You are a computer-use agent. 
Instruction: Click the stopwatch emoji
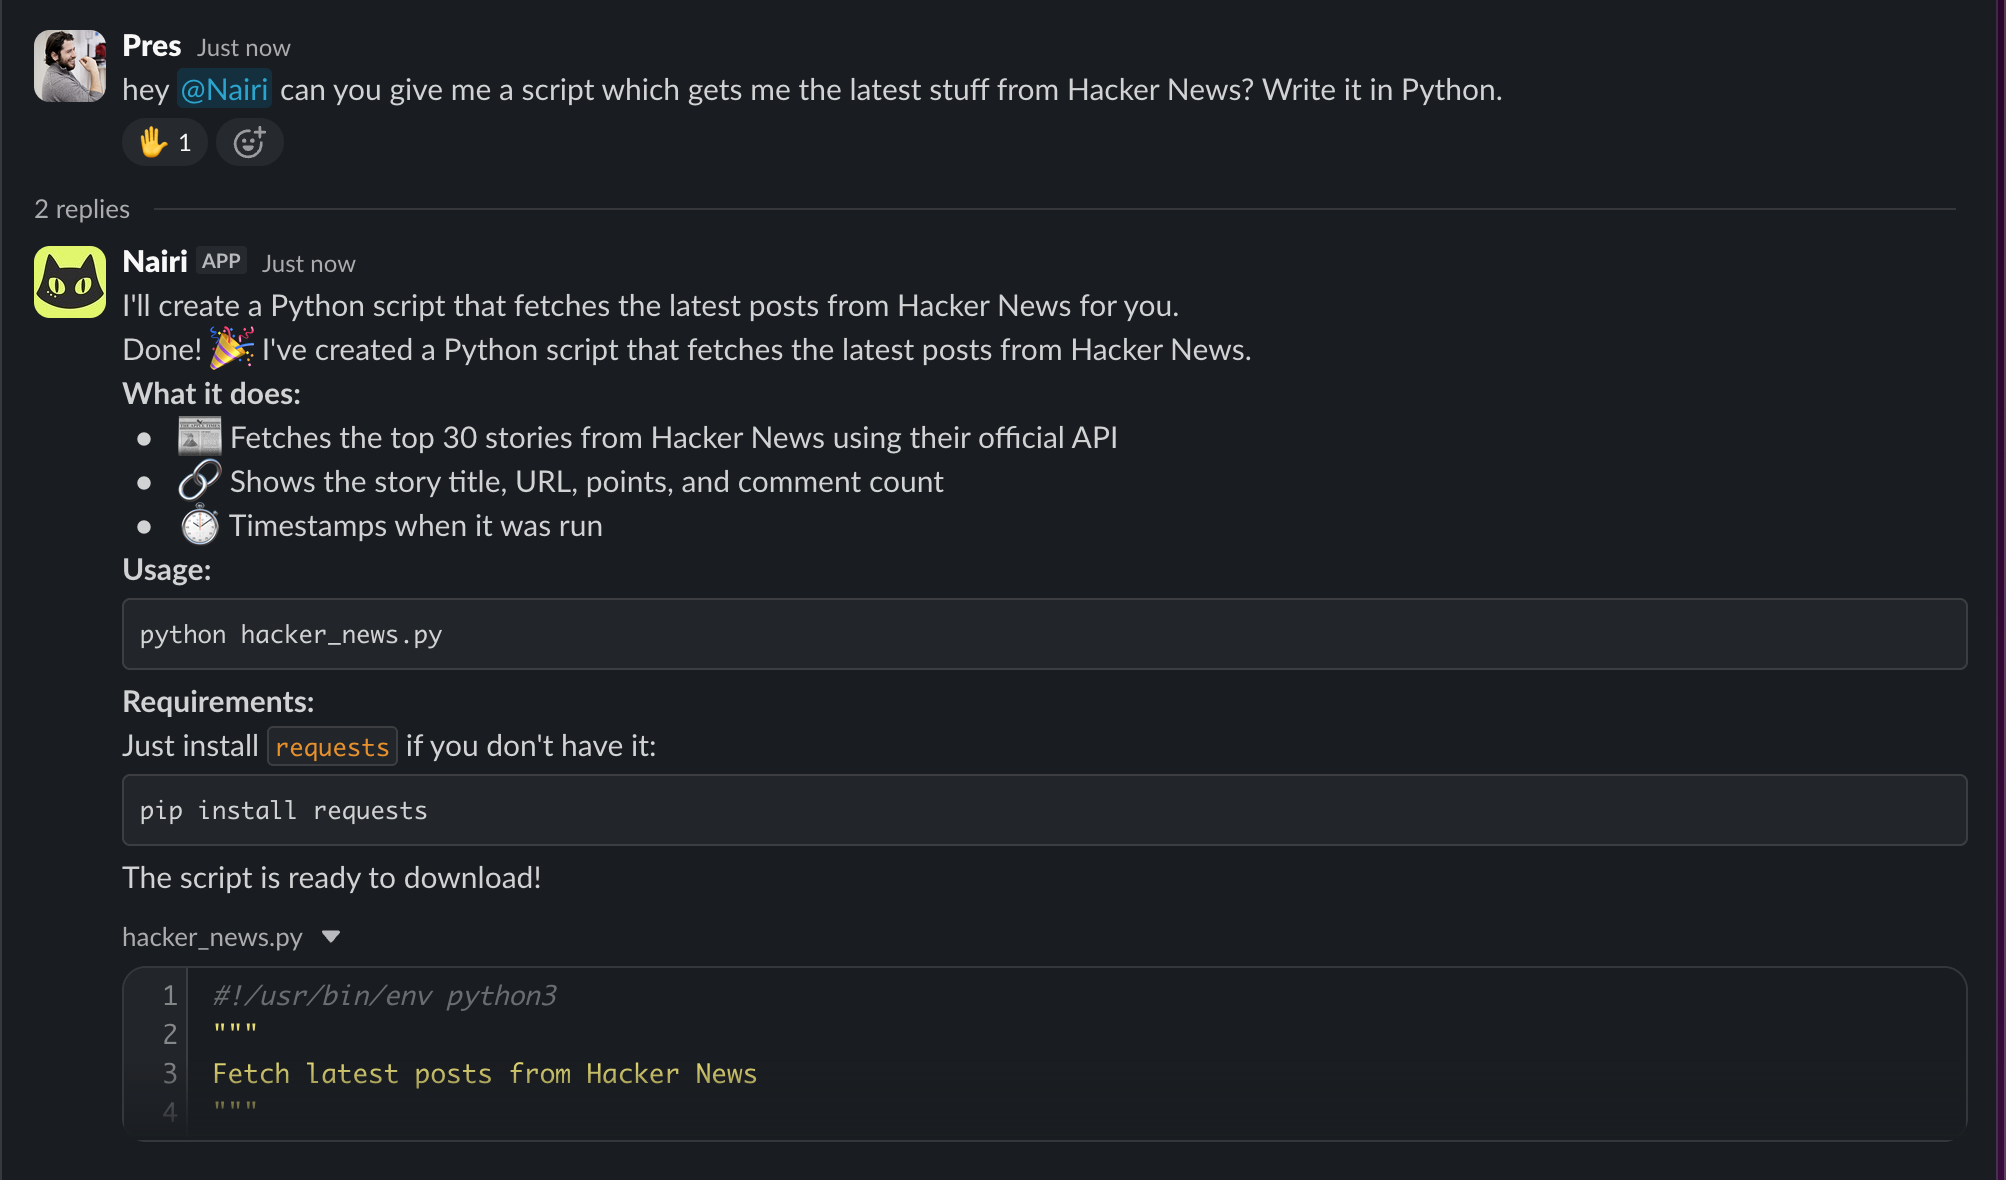[200, 525]
